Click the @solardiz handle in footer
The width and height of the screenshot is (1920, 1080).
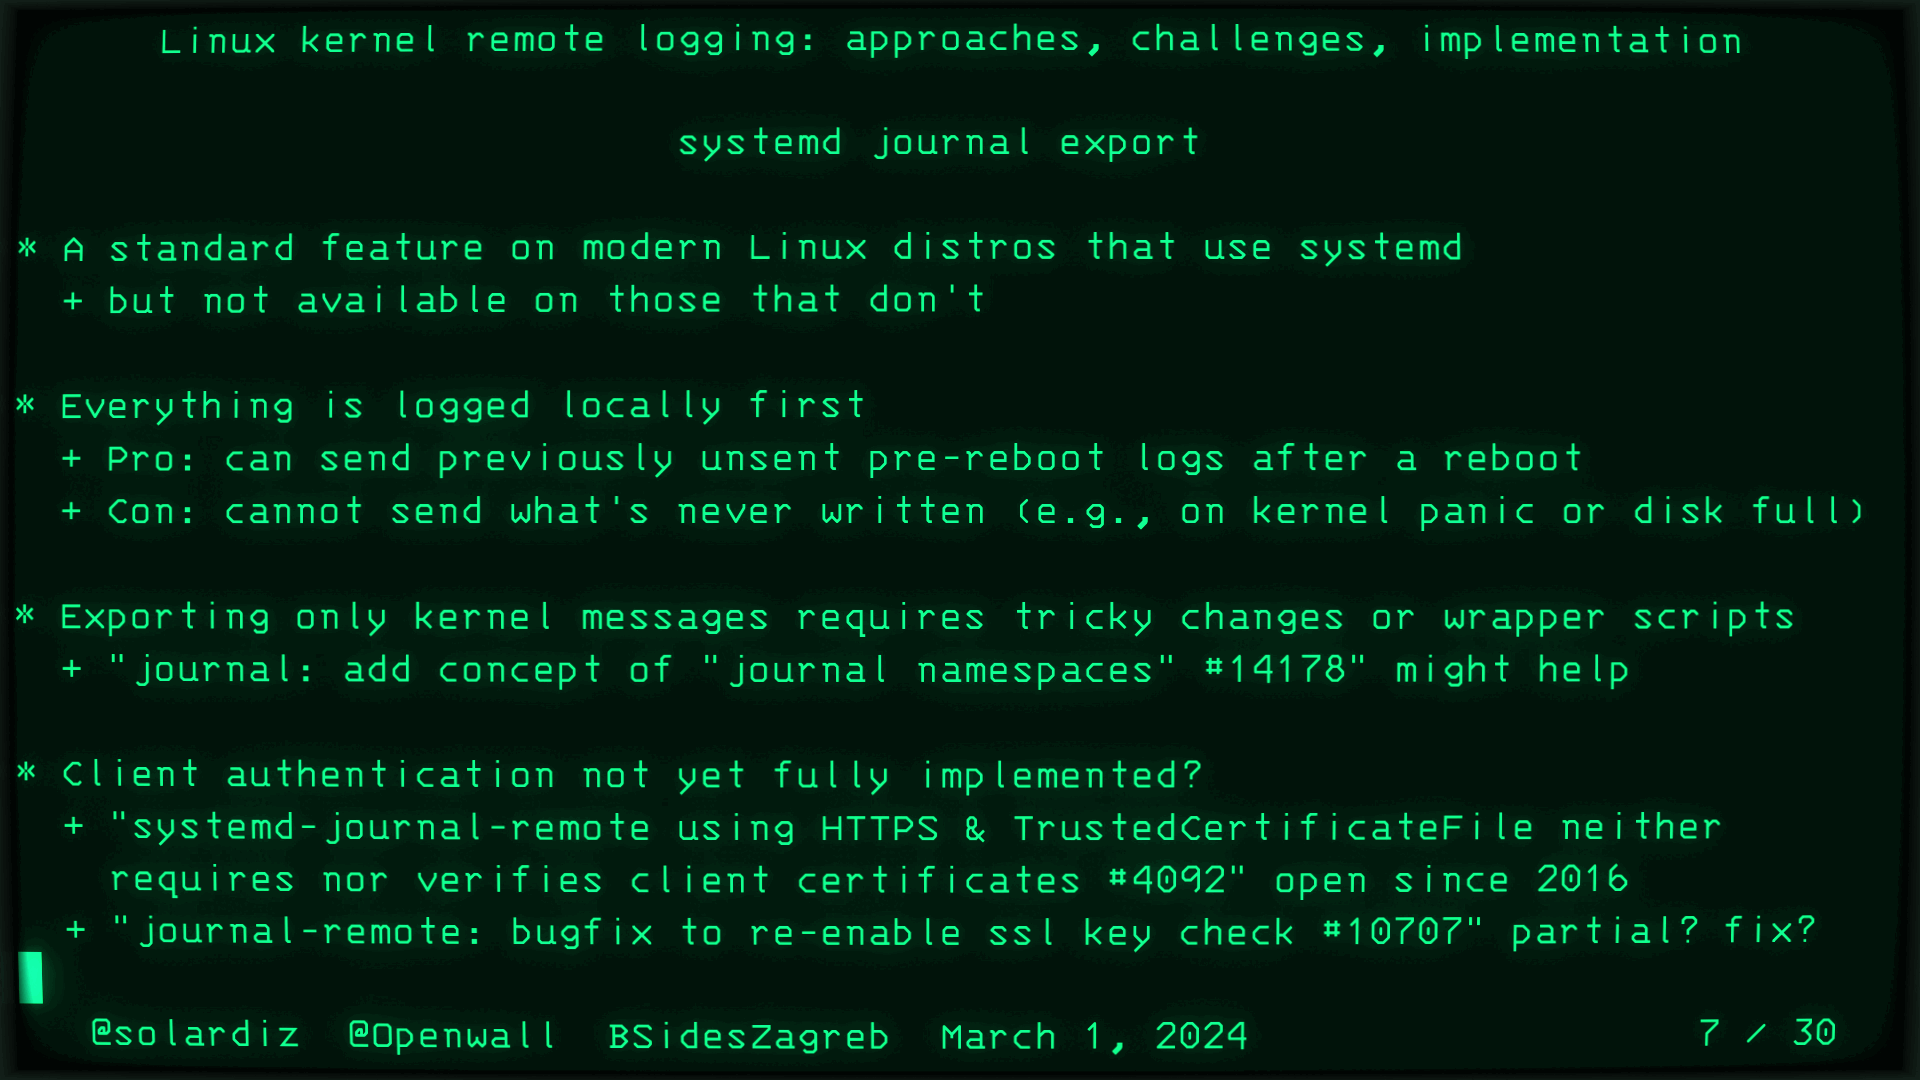[x=195, y=1034]
